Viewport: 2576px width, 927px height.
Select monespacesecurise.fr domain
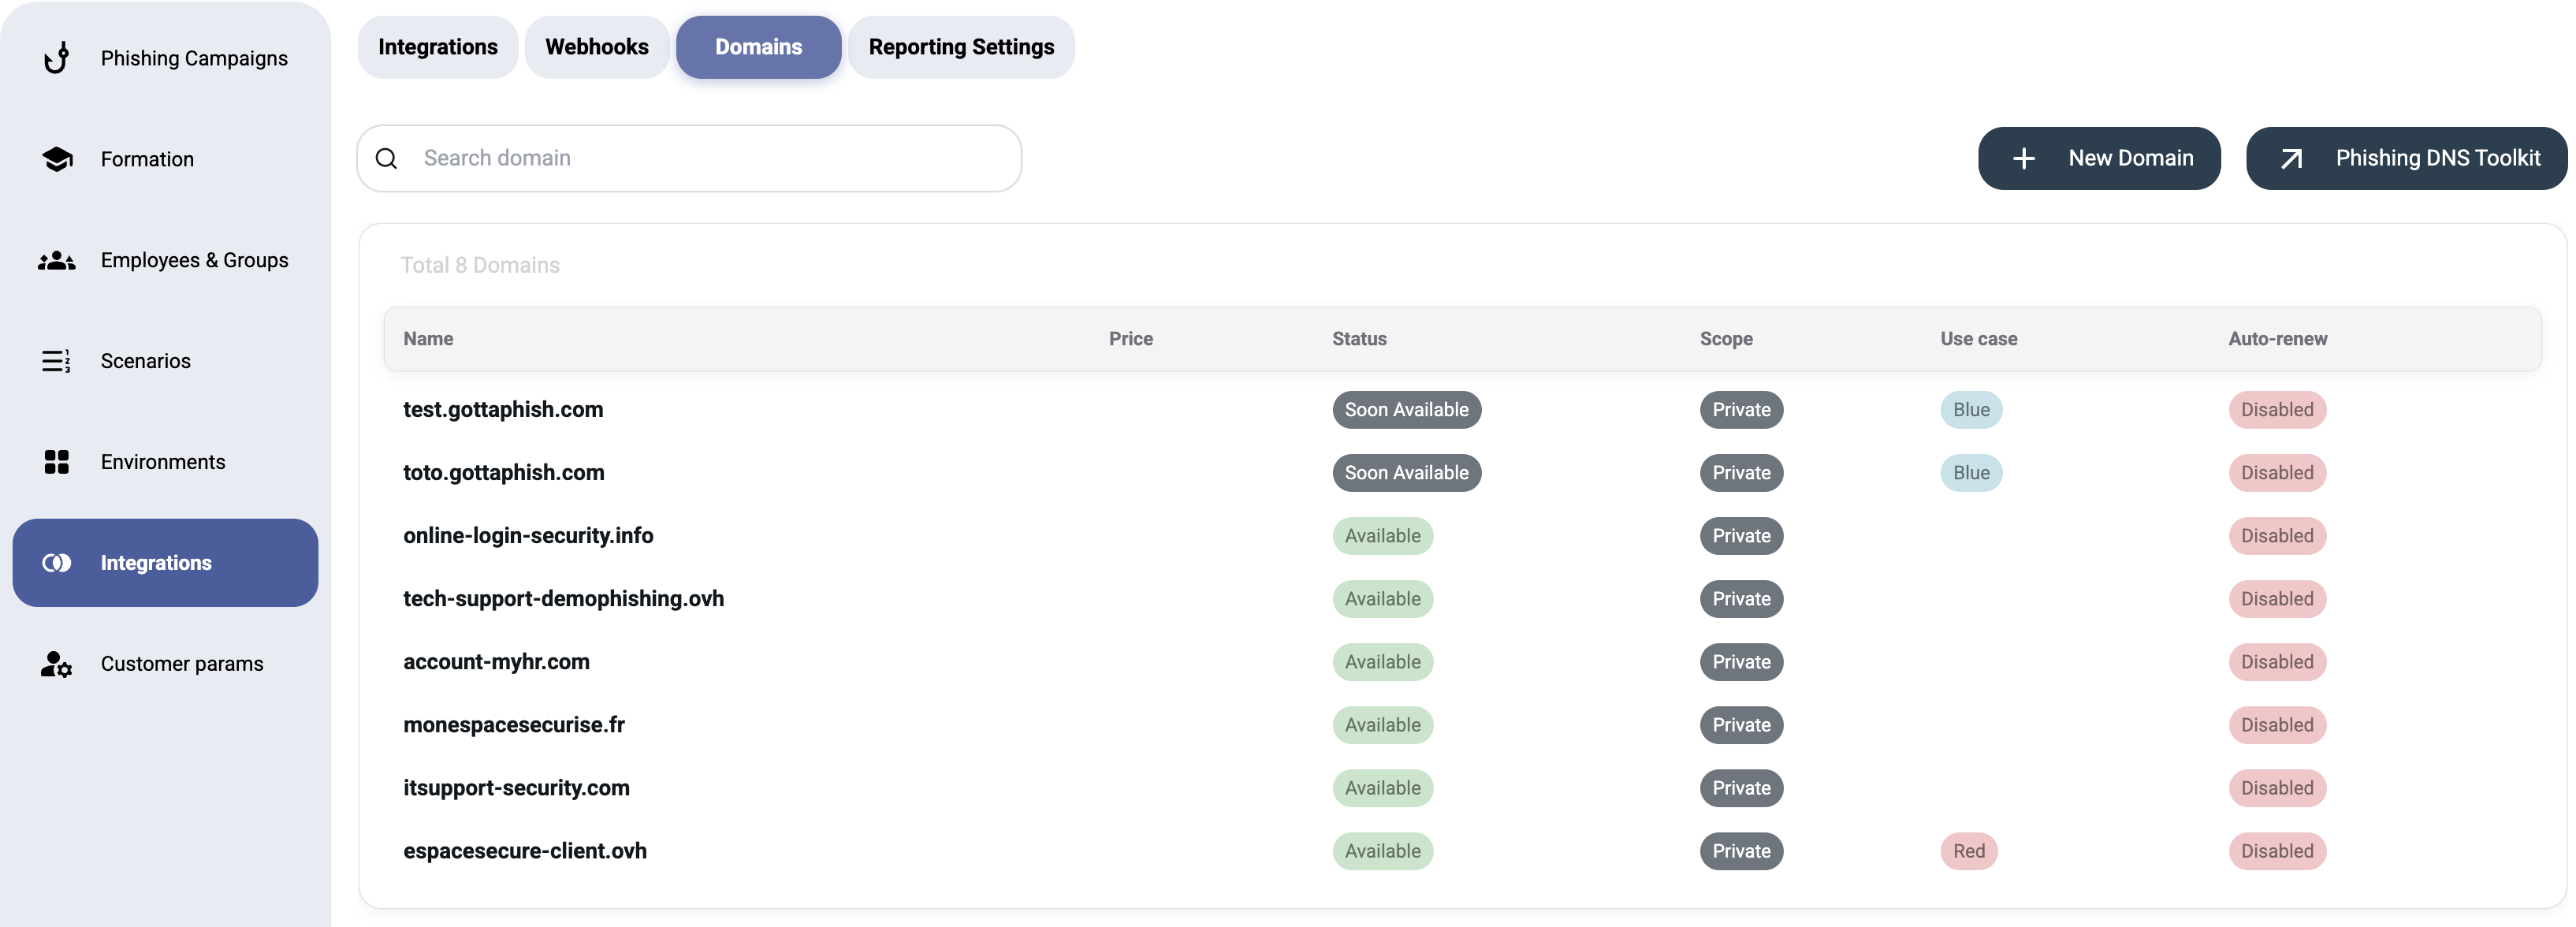click(514, 725)
